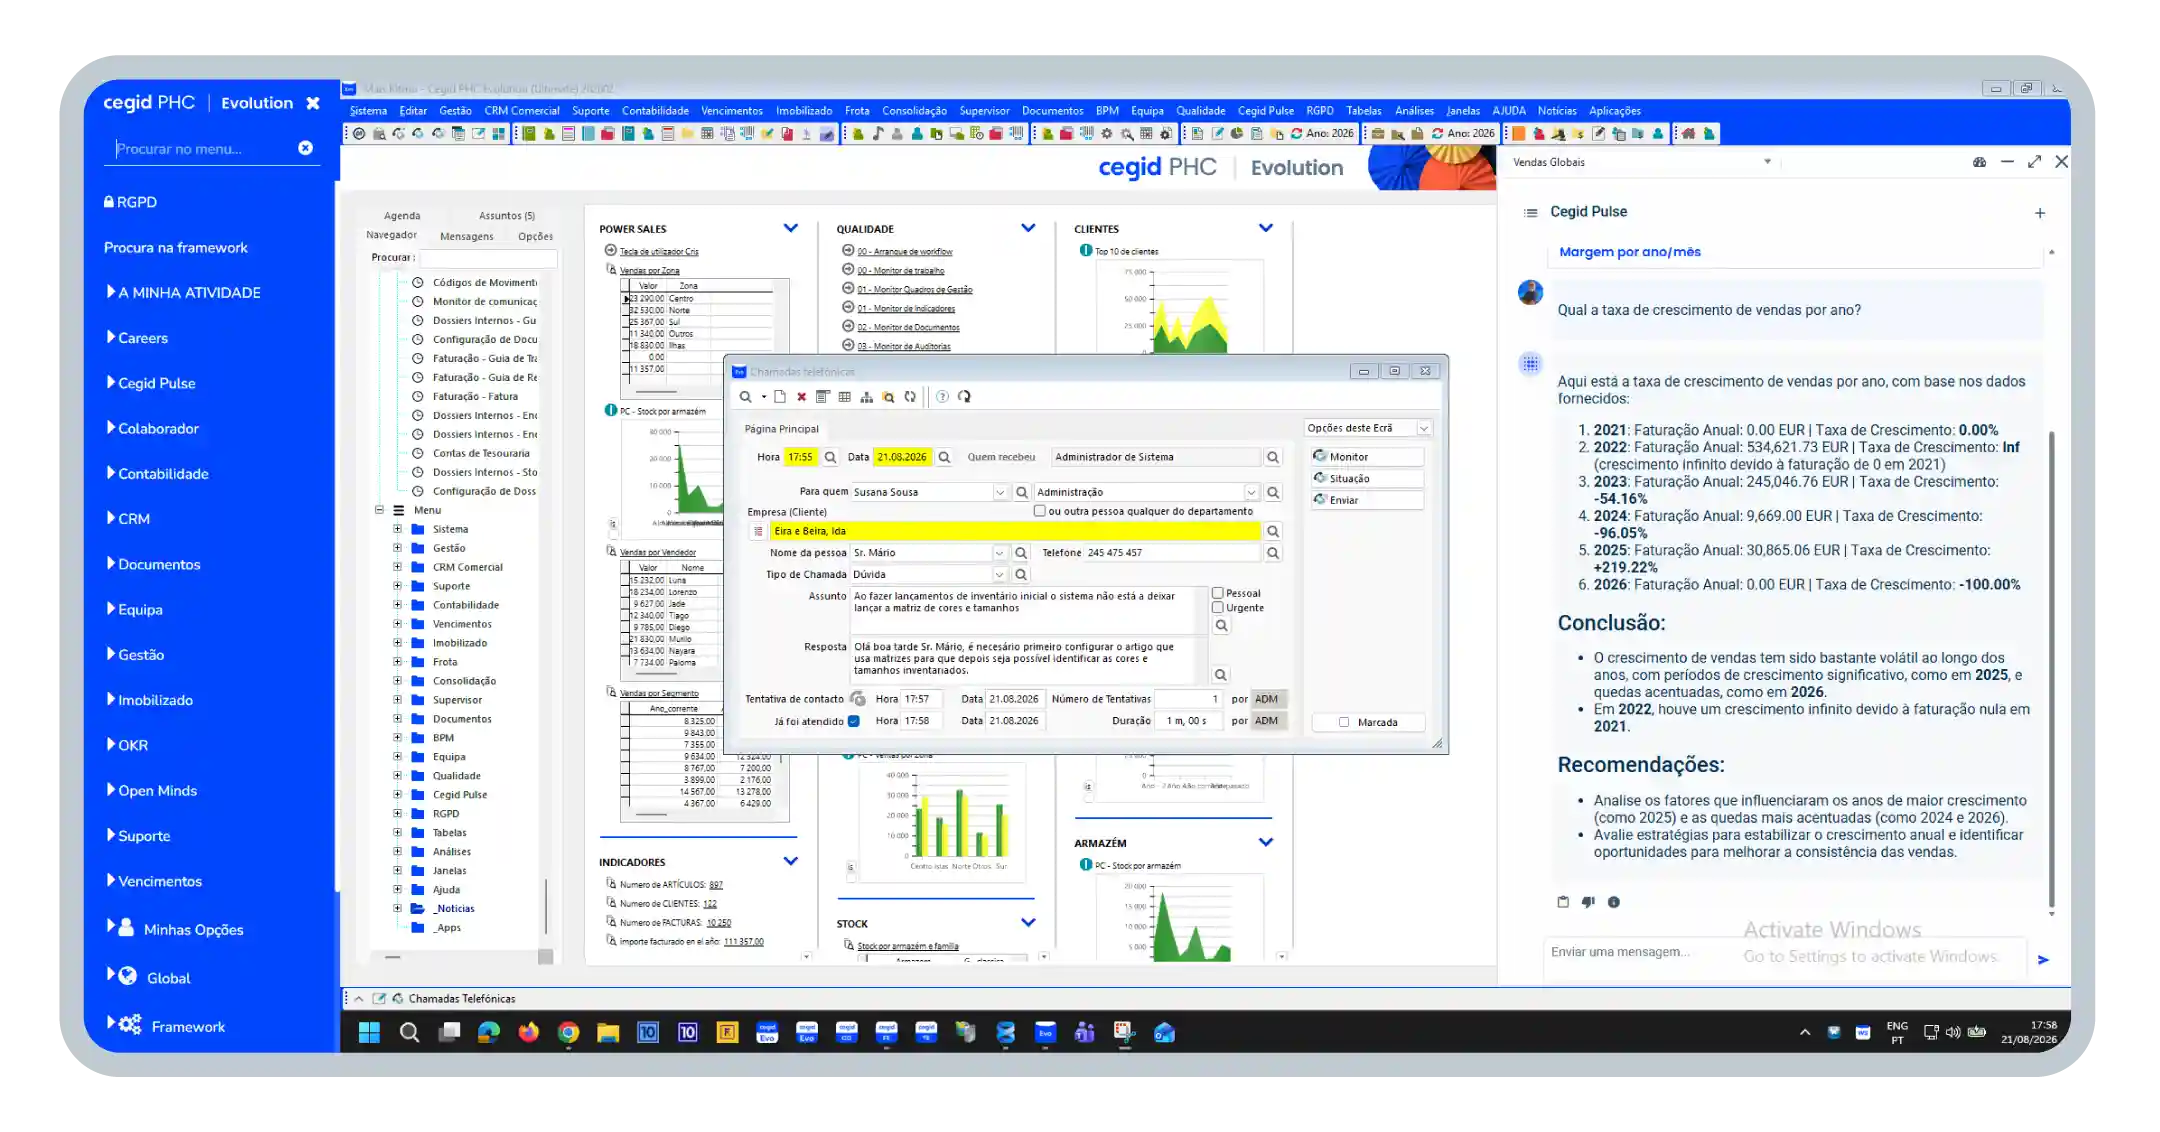Click the Enviar button in call dialog
Image resolution: width=2160 pixels, height=1132 pixels.
(1367, 500)
